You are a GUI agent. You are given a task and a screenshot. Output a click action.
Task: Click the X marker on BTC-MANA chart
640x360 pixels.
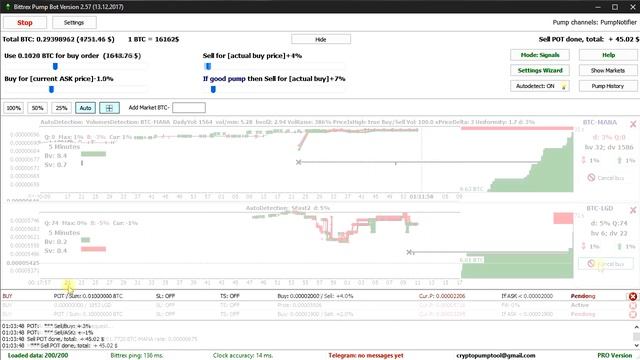tap(298, 162)
